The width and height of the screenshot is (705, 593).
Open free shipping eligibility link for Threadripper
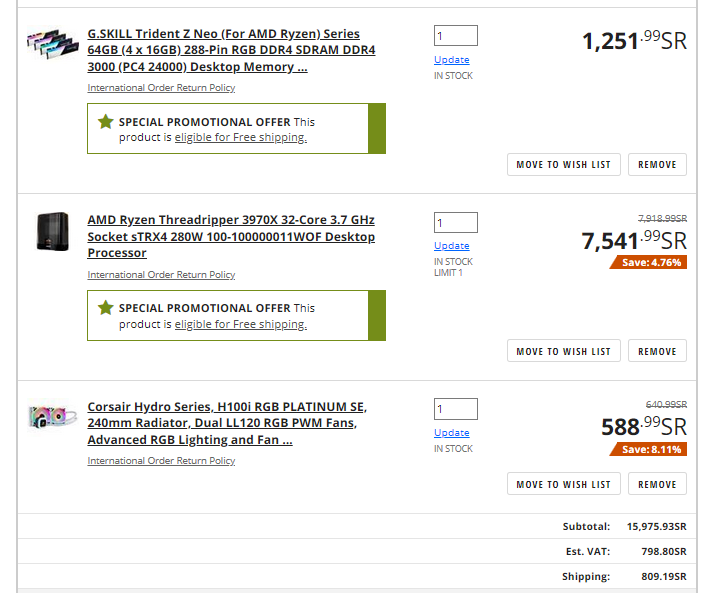pos(241,325)
